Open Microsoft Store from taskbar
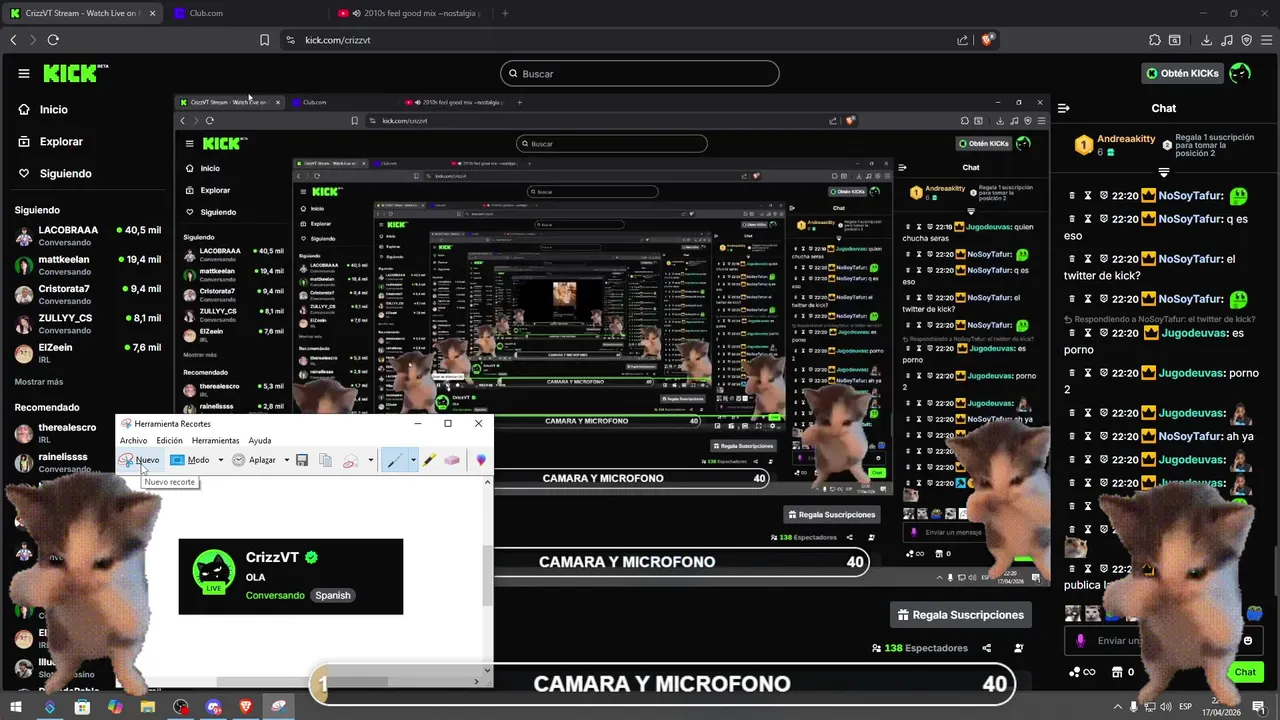This screenshot has height=720, width=1280. (82, 707)
